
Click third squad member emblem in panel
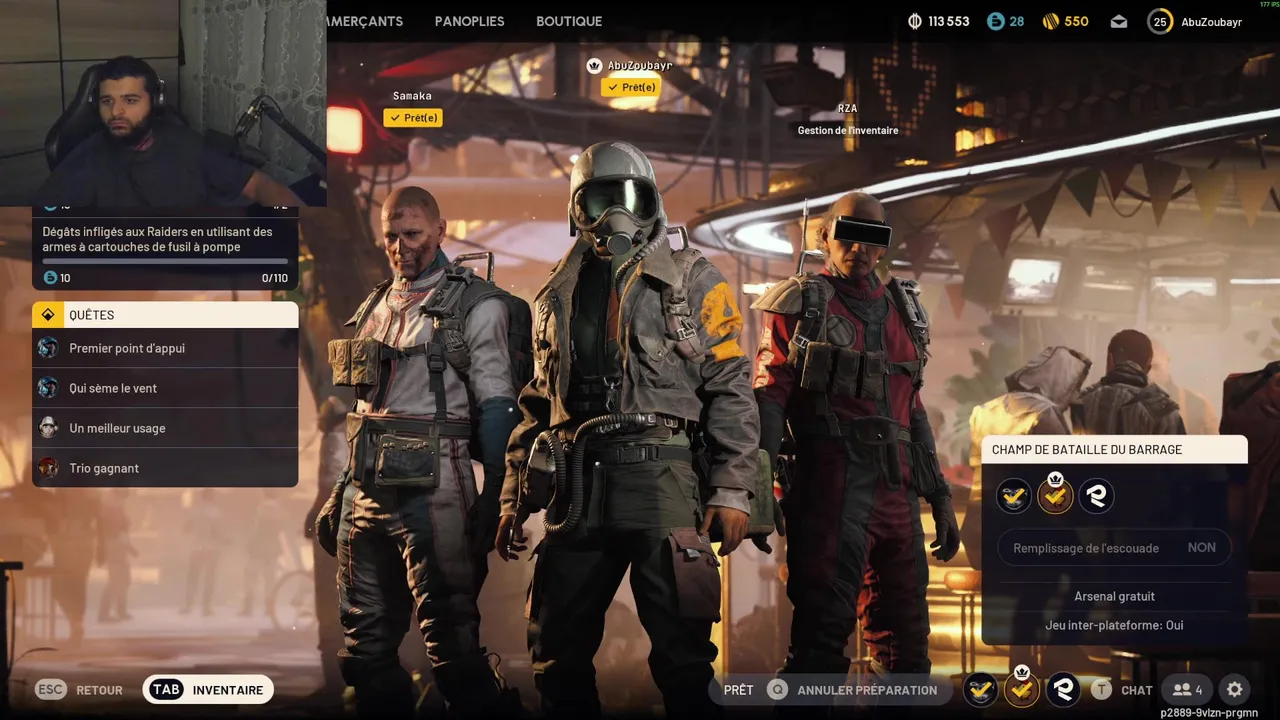(1096, 496)
